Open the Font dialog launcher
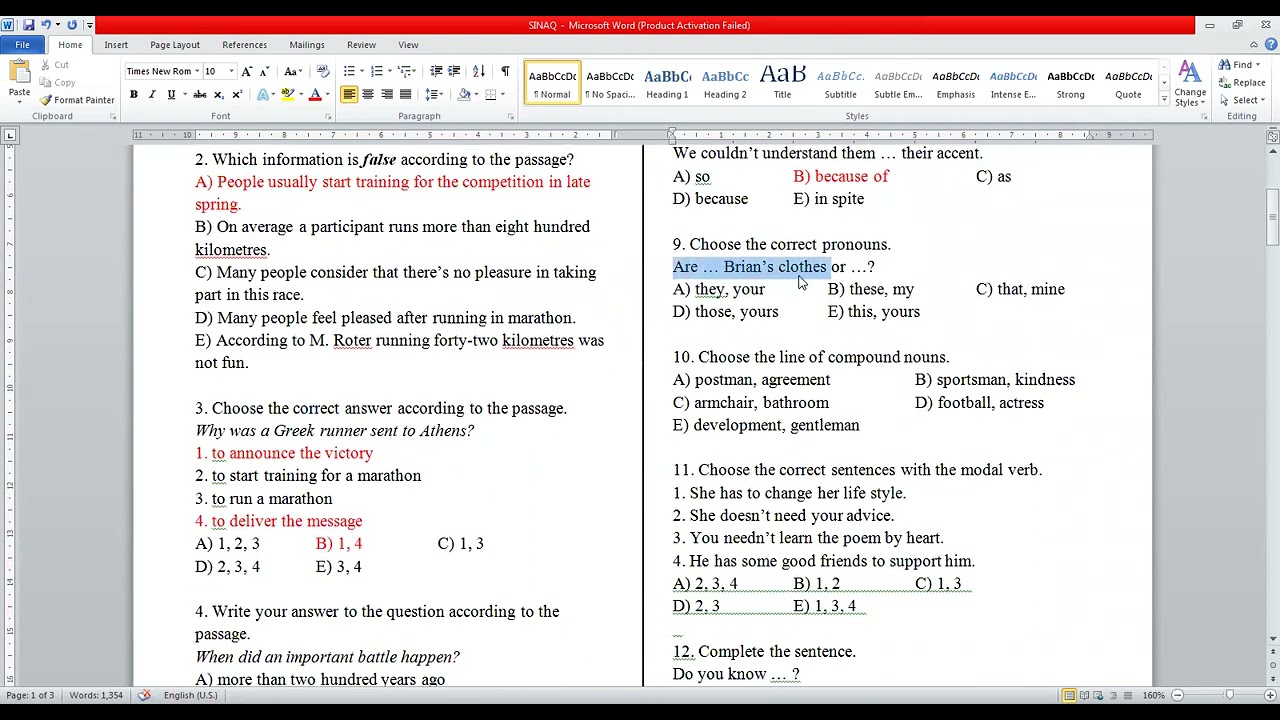Screen dimensions: 1280x720 click(328, 117)
